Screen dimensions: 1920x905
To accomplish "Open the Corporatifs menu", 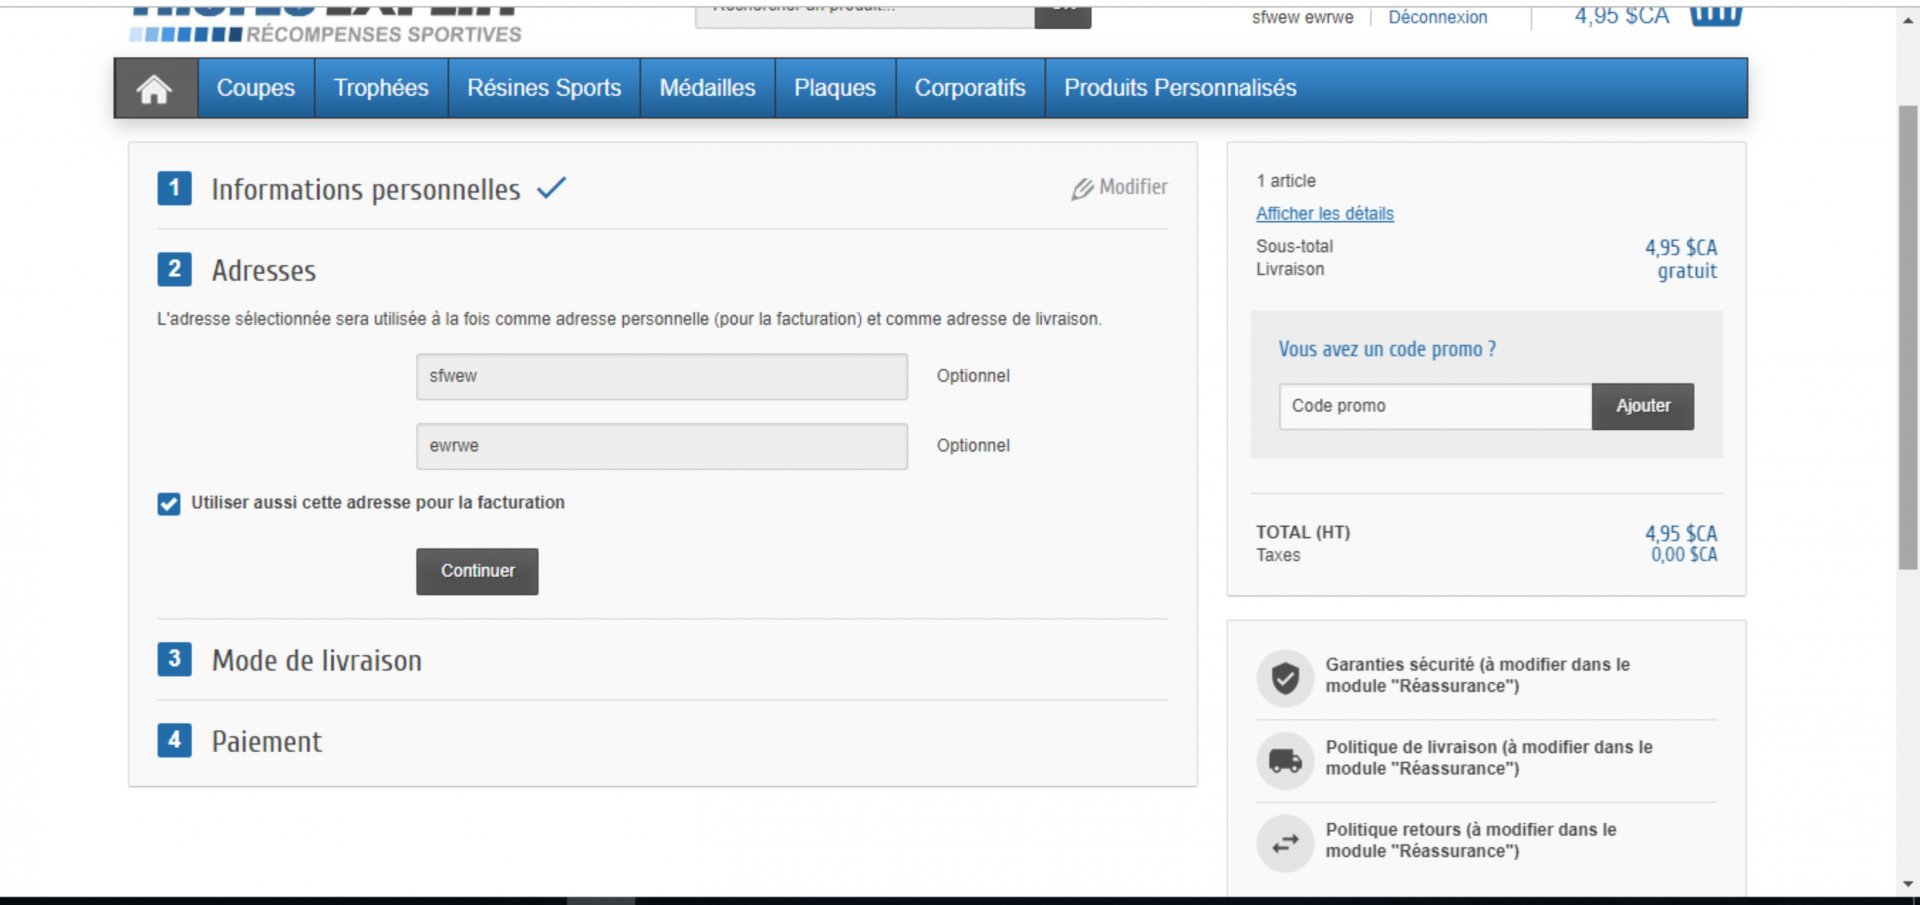I will click(x=970, y=88).
